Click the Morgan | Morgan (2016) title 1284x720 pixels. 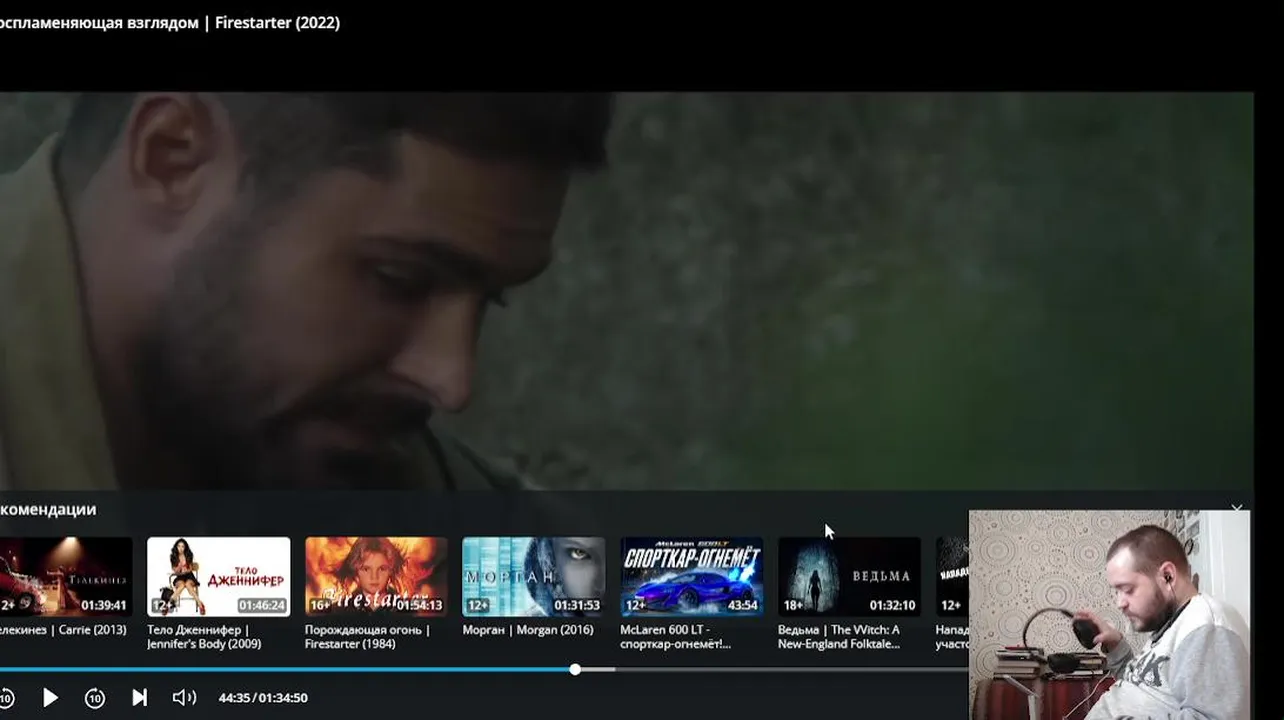528,630
